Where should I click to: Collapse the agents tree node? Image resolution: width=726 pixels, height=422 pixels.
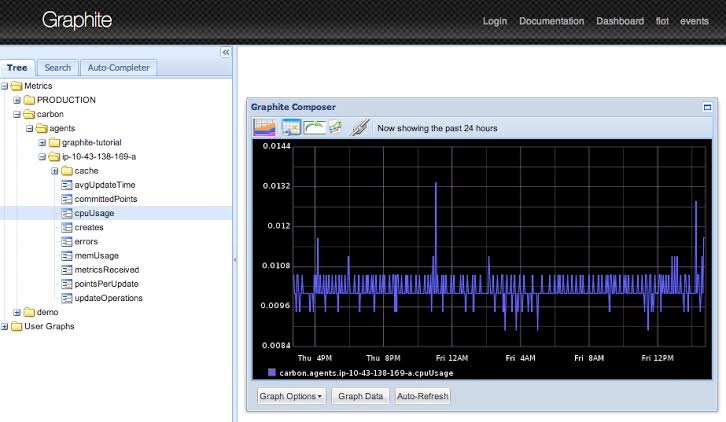click(30, 128)
